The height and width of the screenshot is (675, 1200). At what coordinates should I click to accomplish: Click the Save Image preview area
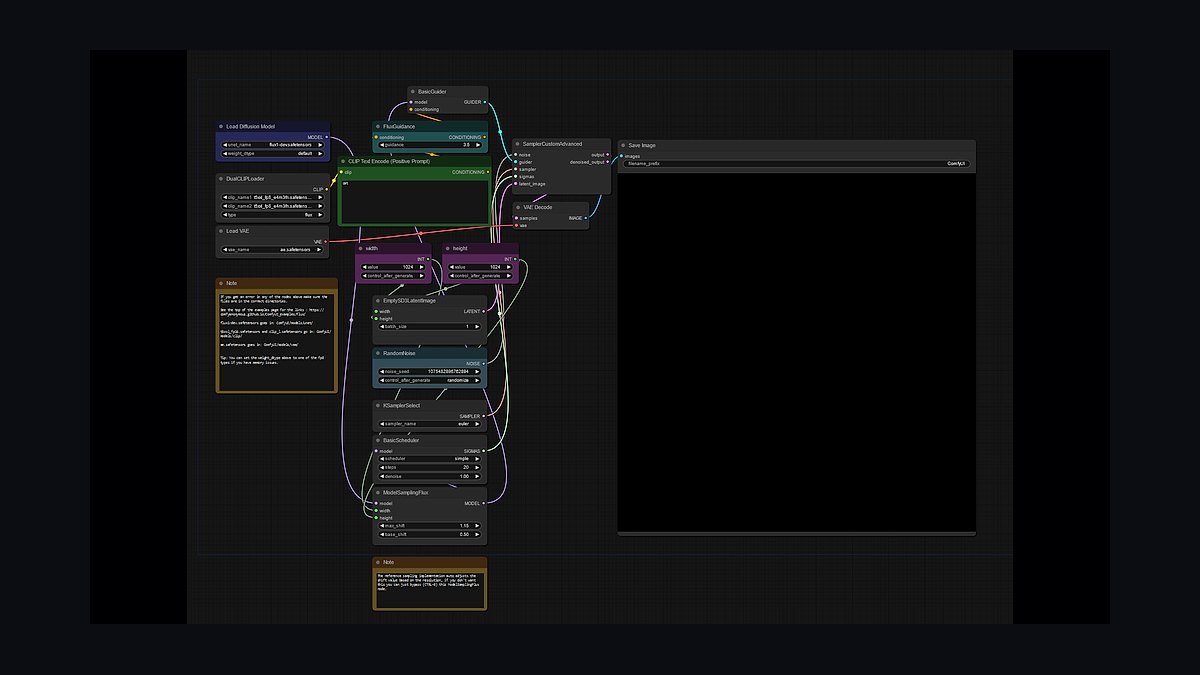796,351
